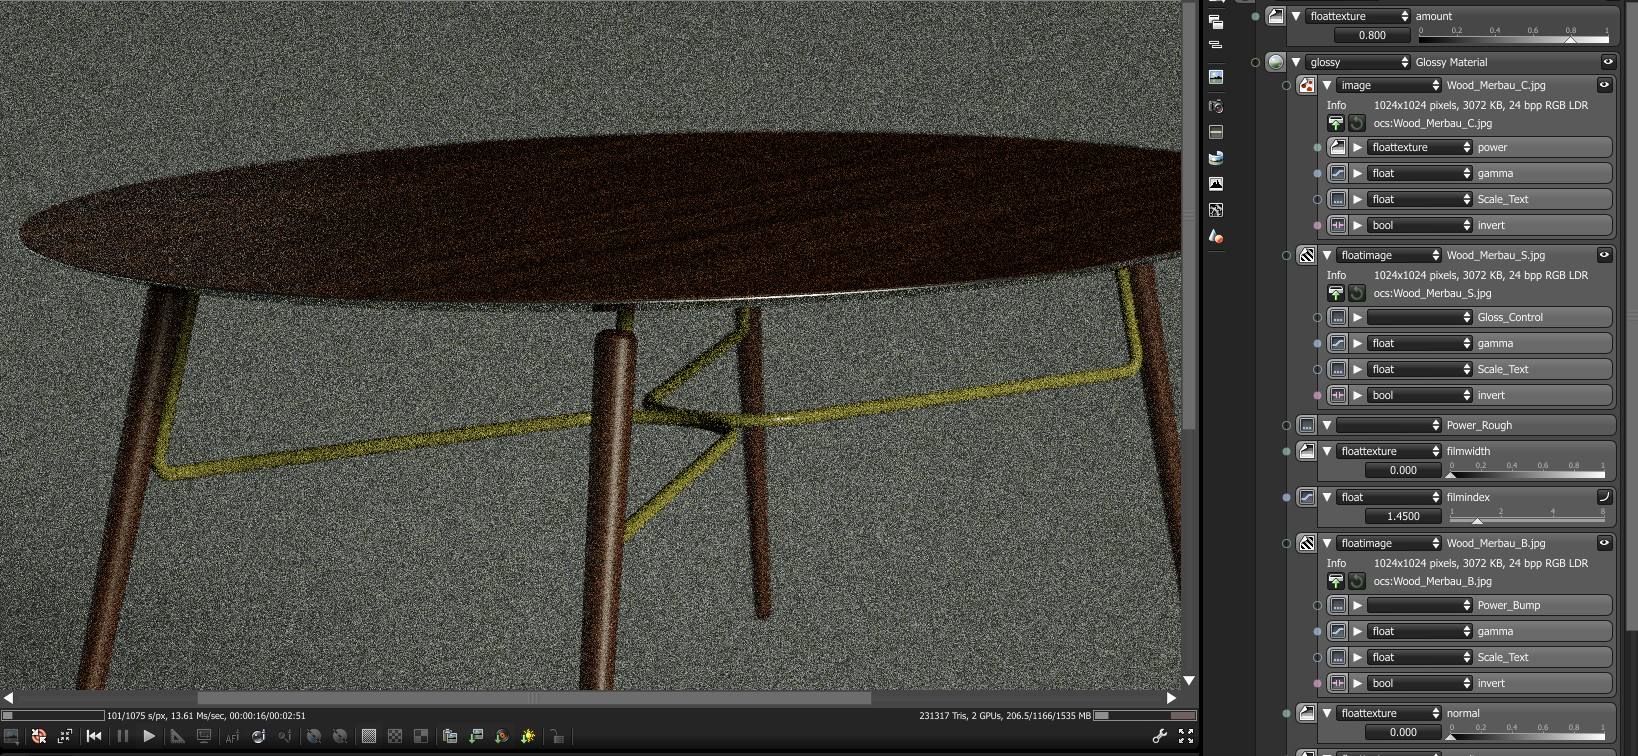Toggle the eye on Wood_Merbau_B.jpg
The height and width of the screenshot is (756, 1638).
1604,543
